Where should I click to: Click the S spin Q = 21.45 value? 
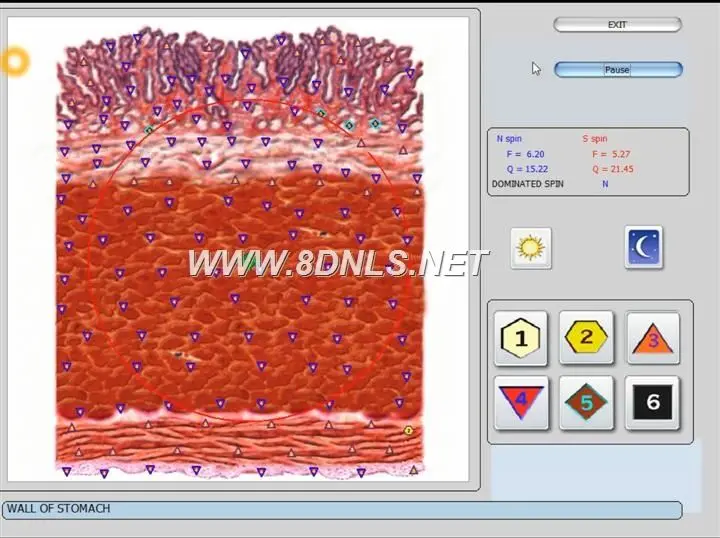(x=613, y=169)
